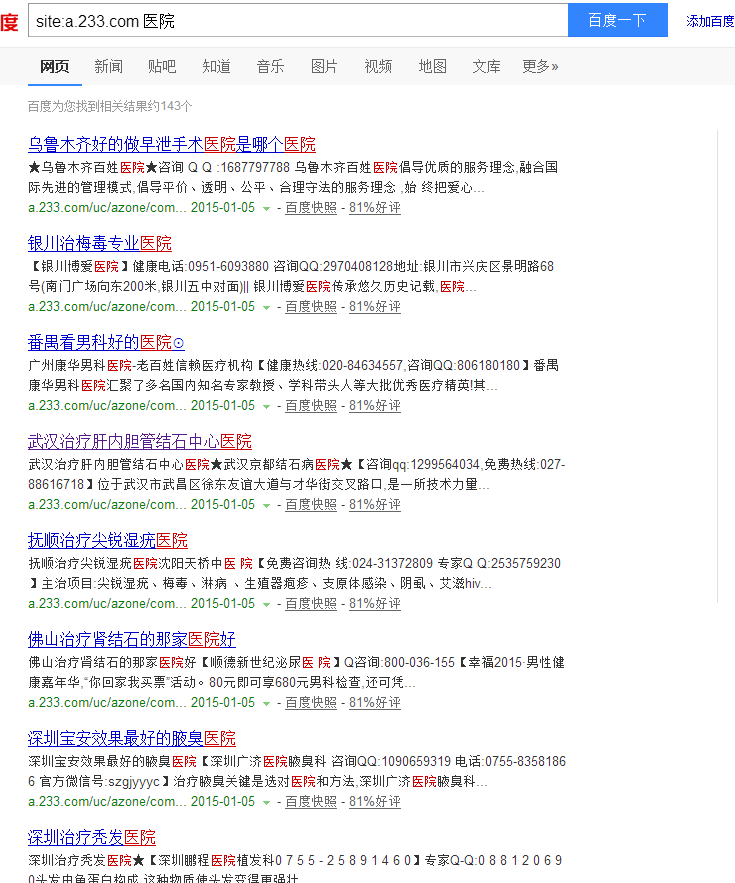735x883 pixels.
Task: Click the official-site icon after 番禺看男科好的医院
Action: [179, 343]
